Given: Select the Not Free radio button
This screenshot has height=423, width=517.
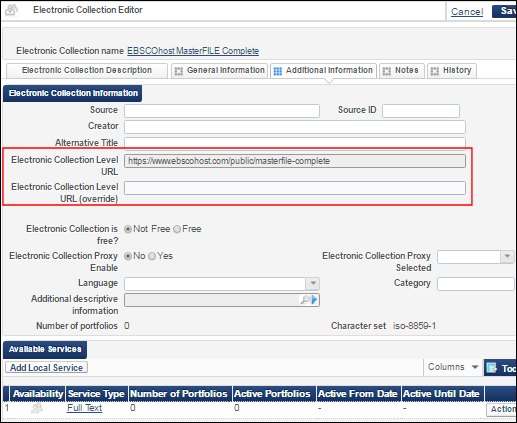Looking at the screenshot, I should click(x=128, y=229).
